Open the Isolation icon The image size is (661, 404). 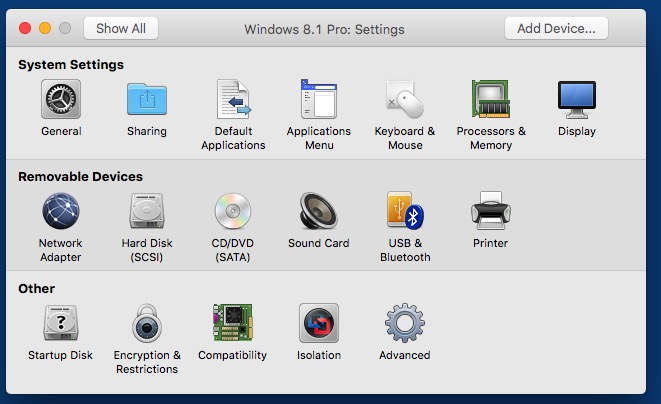(319, 323)
